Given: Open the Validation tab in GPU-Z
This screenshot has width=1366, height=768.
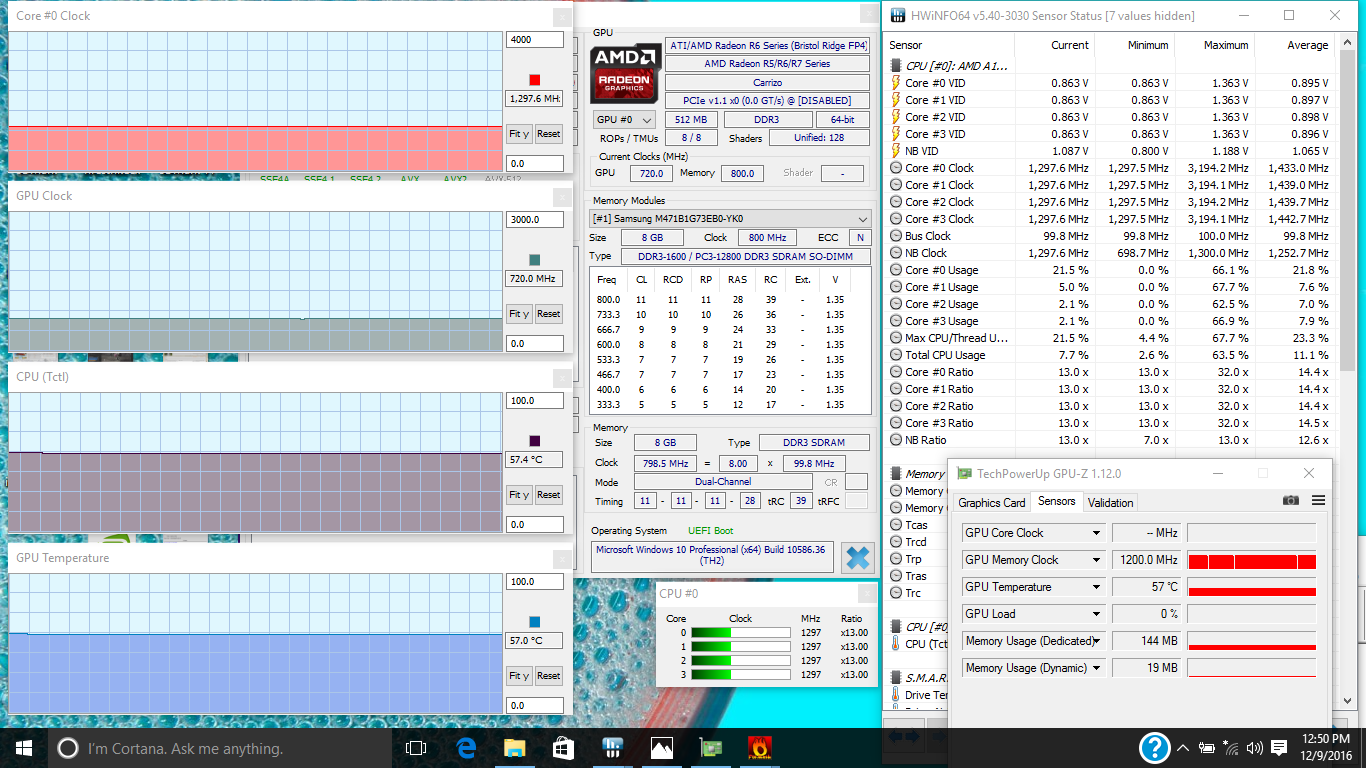Looking at the screenshot, I should point(1111,503).
